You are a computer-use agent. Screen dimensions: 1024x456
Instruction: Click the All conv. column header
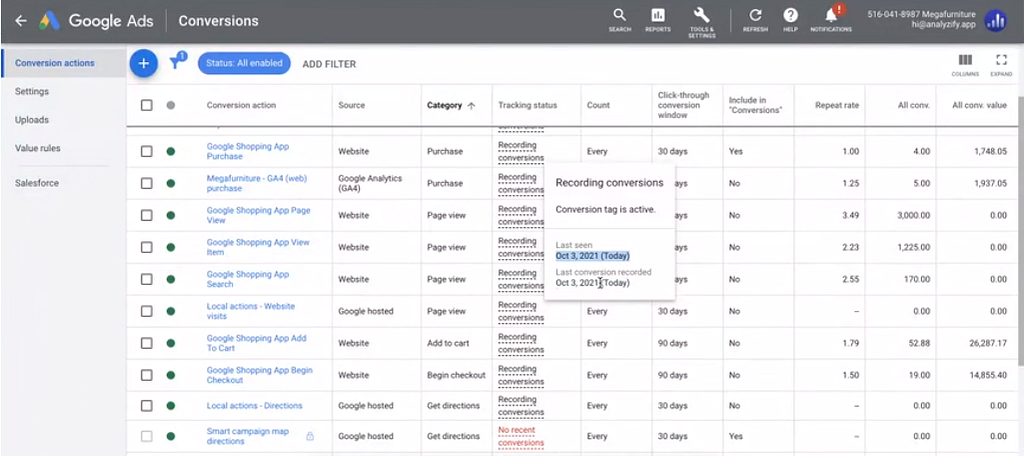(x=914, y=105)
